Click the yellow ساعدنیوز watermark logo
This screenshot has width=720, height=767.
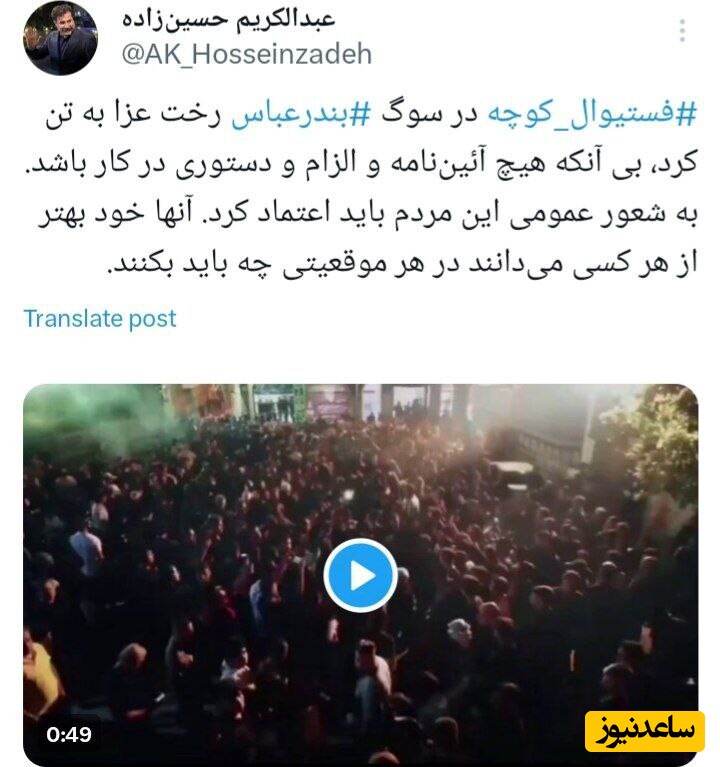[645, 731]
